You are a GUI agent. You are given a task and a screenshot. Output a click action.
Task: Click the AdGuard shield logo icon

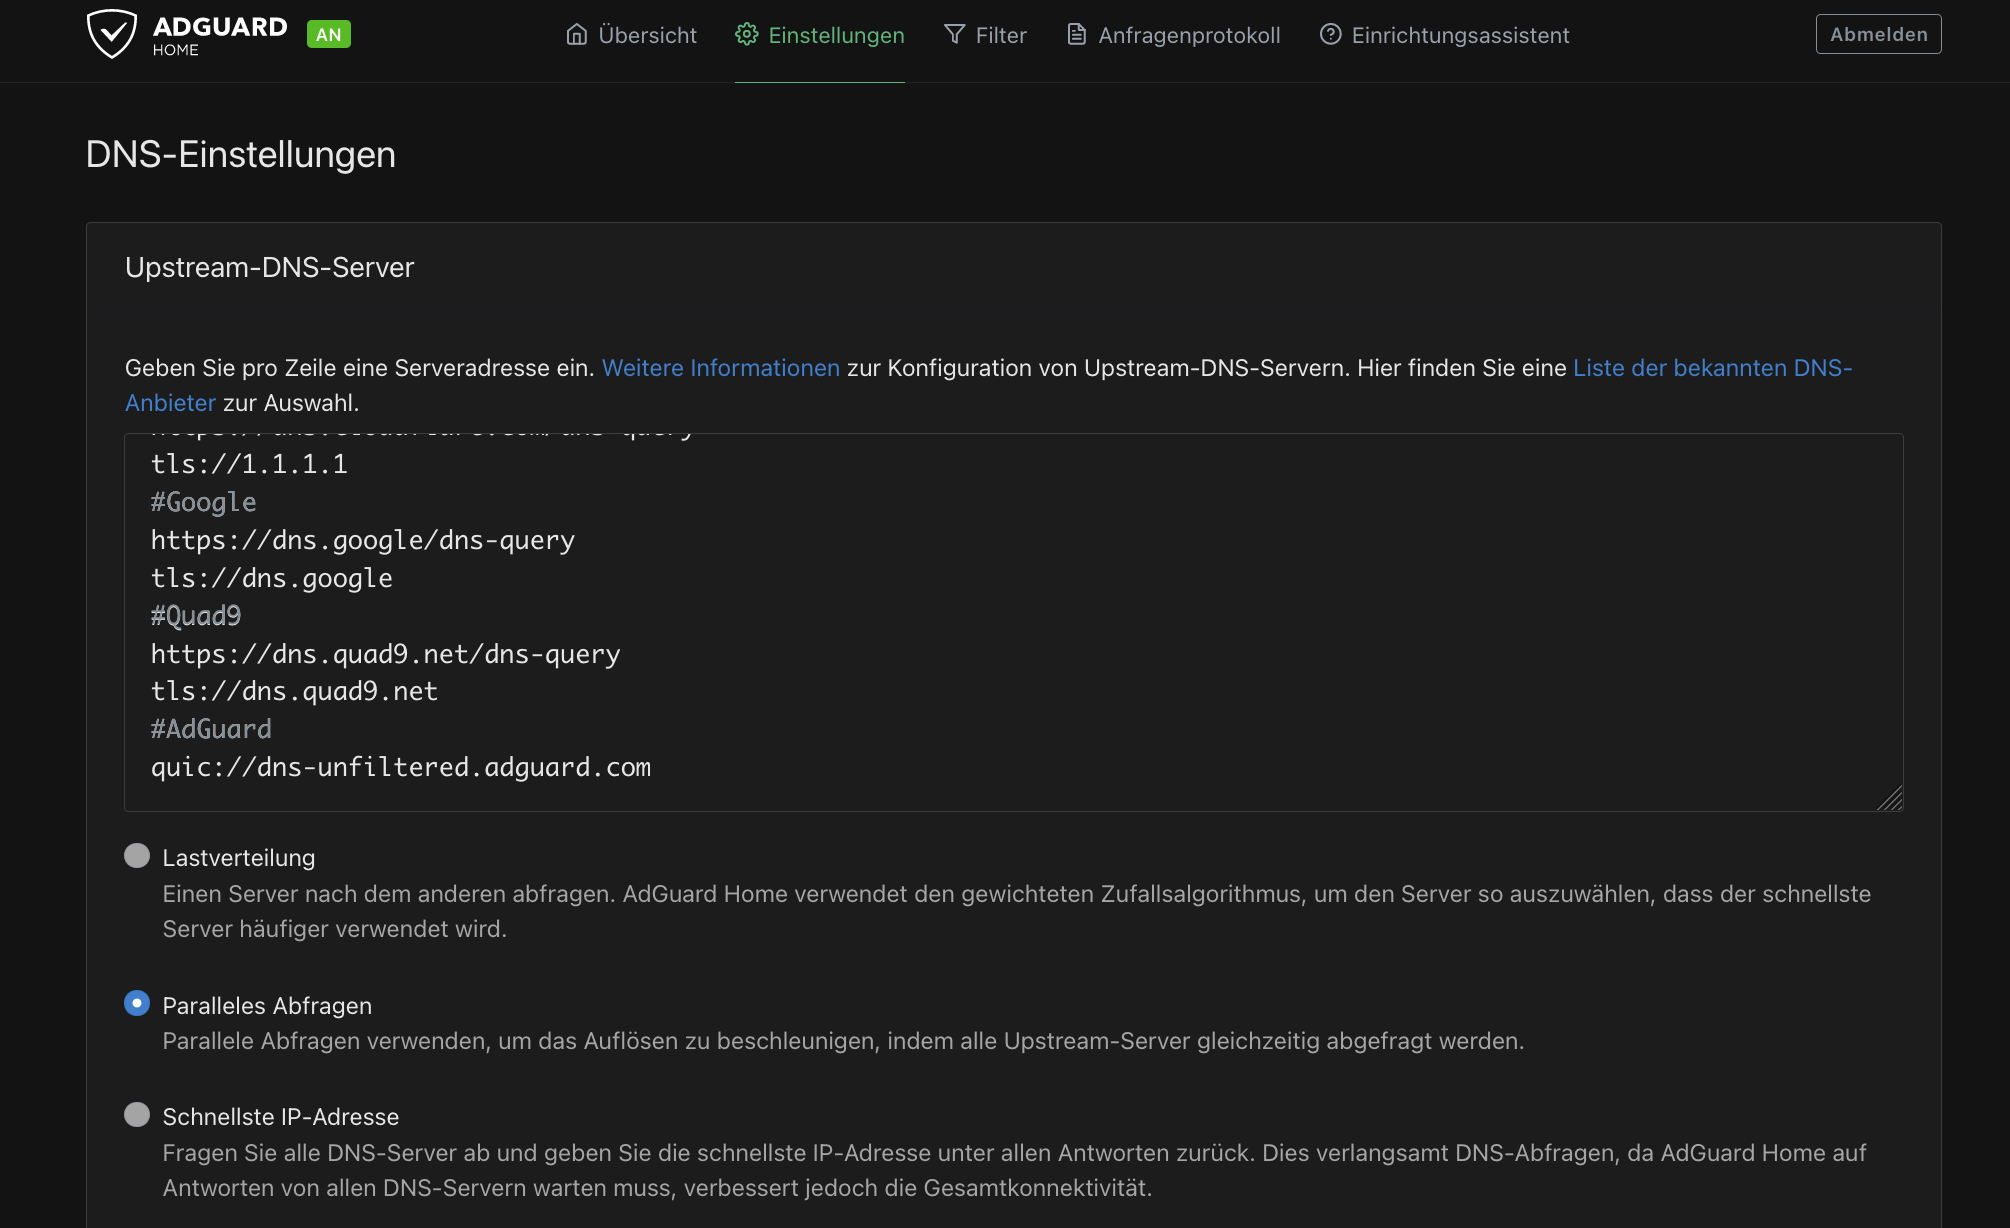click(x=111, y=34)
